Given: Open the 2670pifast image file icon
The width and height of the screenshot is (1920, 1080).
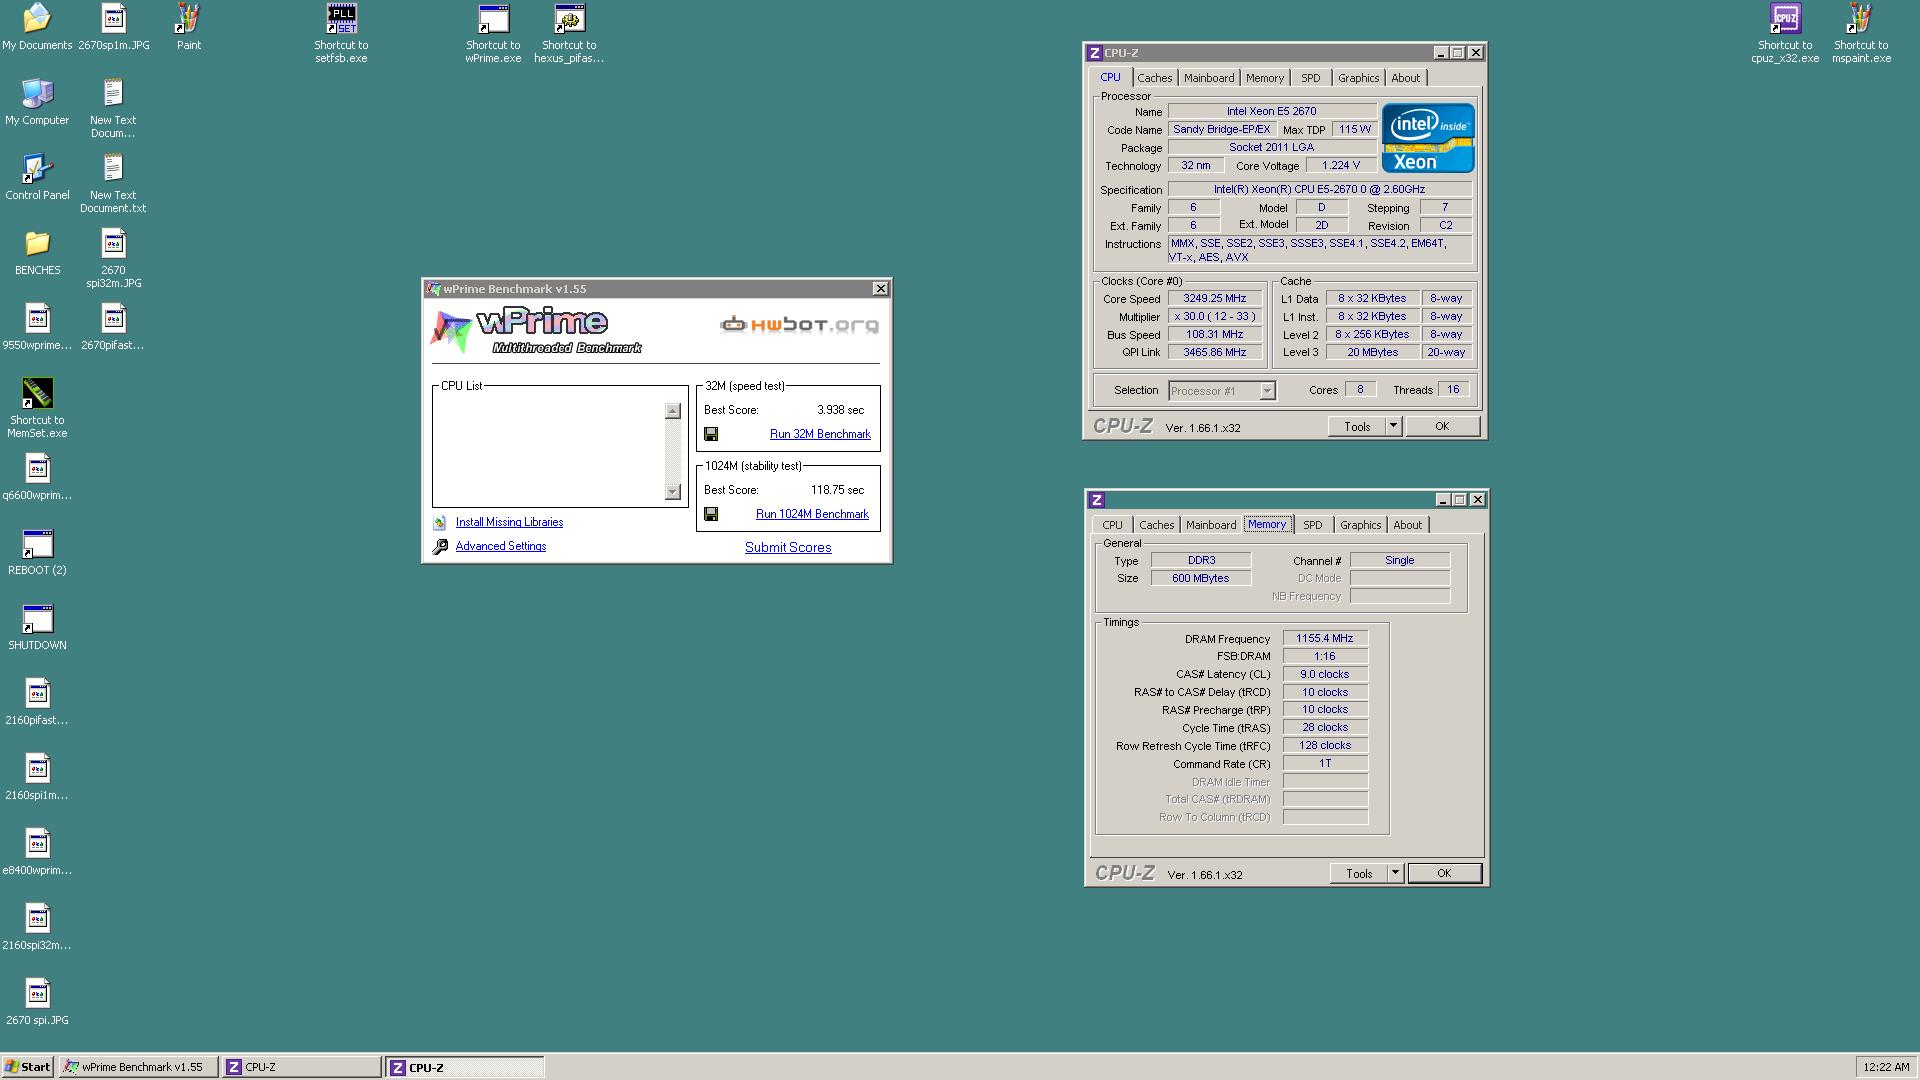Looking at the screenshot, I should [x=113, y=327].
